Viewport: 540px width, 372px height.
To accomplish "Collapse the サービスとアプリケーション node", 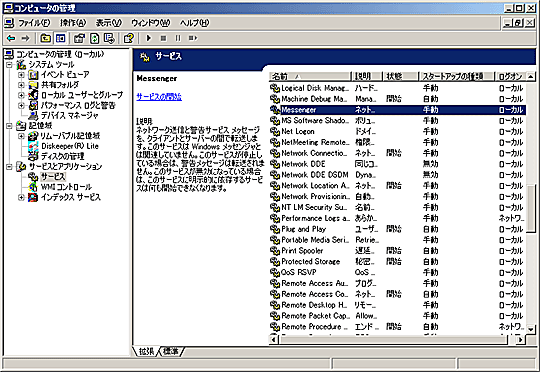I will tap(9, 167).
